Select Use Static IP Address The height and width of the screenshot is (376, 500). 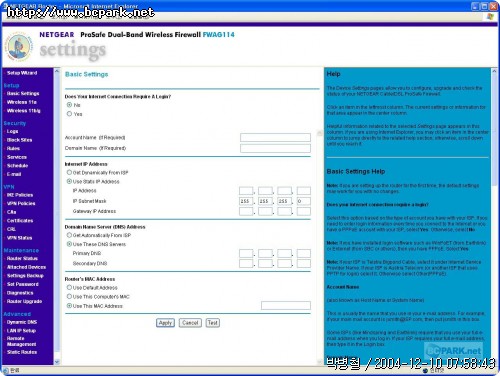pos(69,181)
